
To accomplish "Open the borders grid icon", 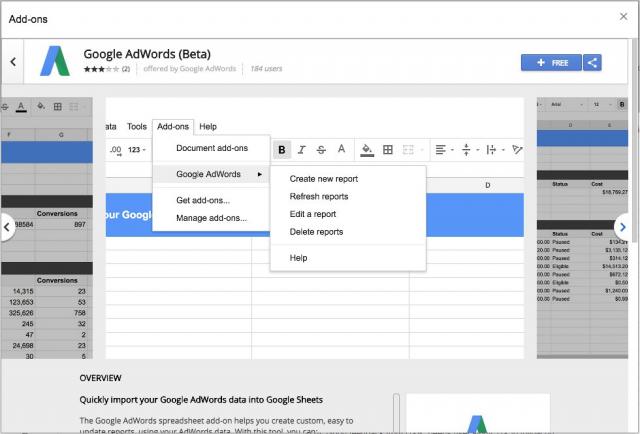I will pos(388,150).
